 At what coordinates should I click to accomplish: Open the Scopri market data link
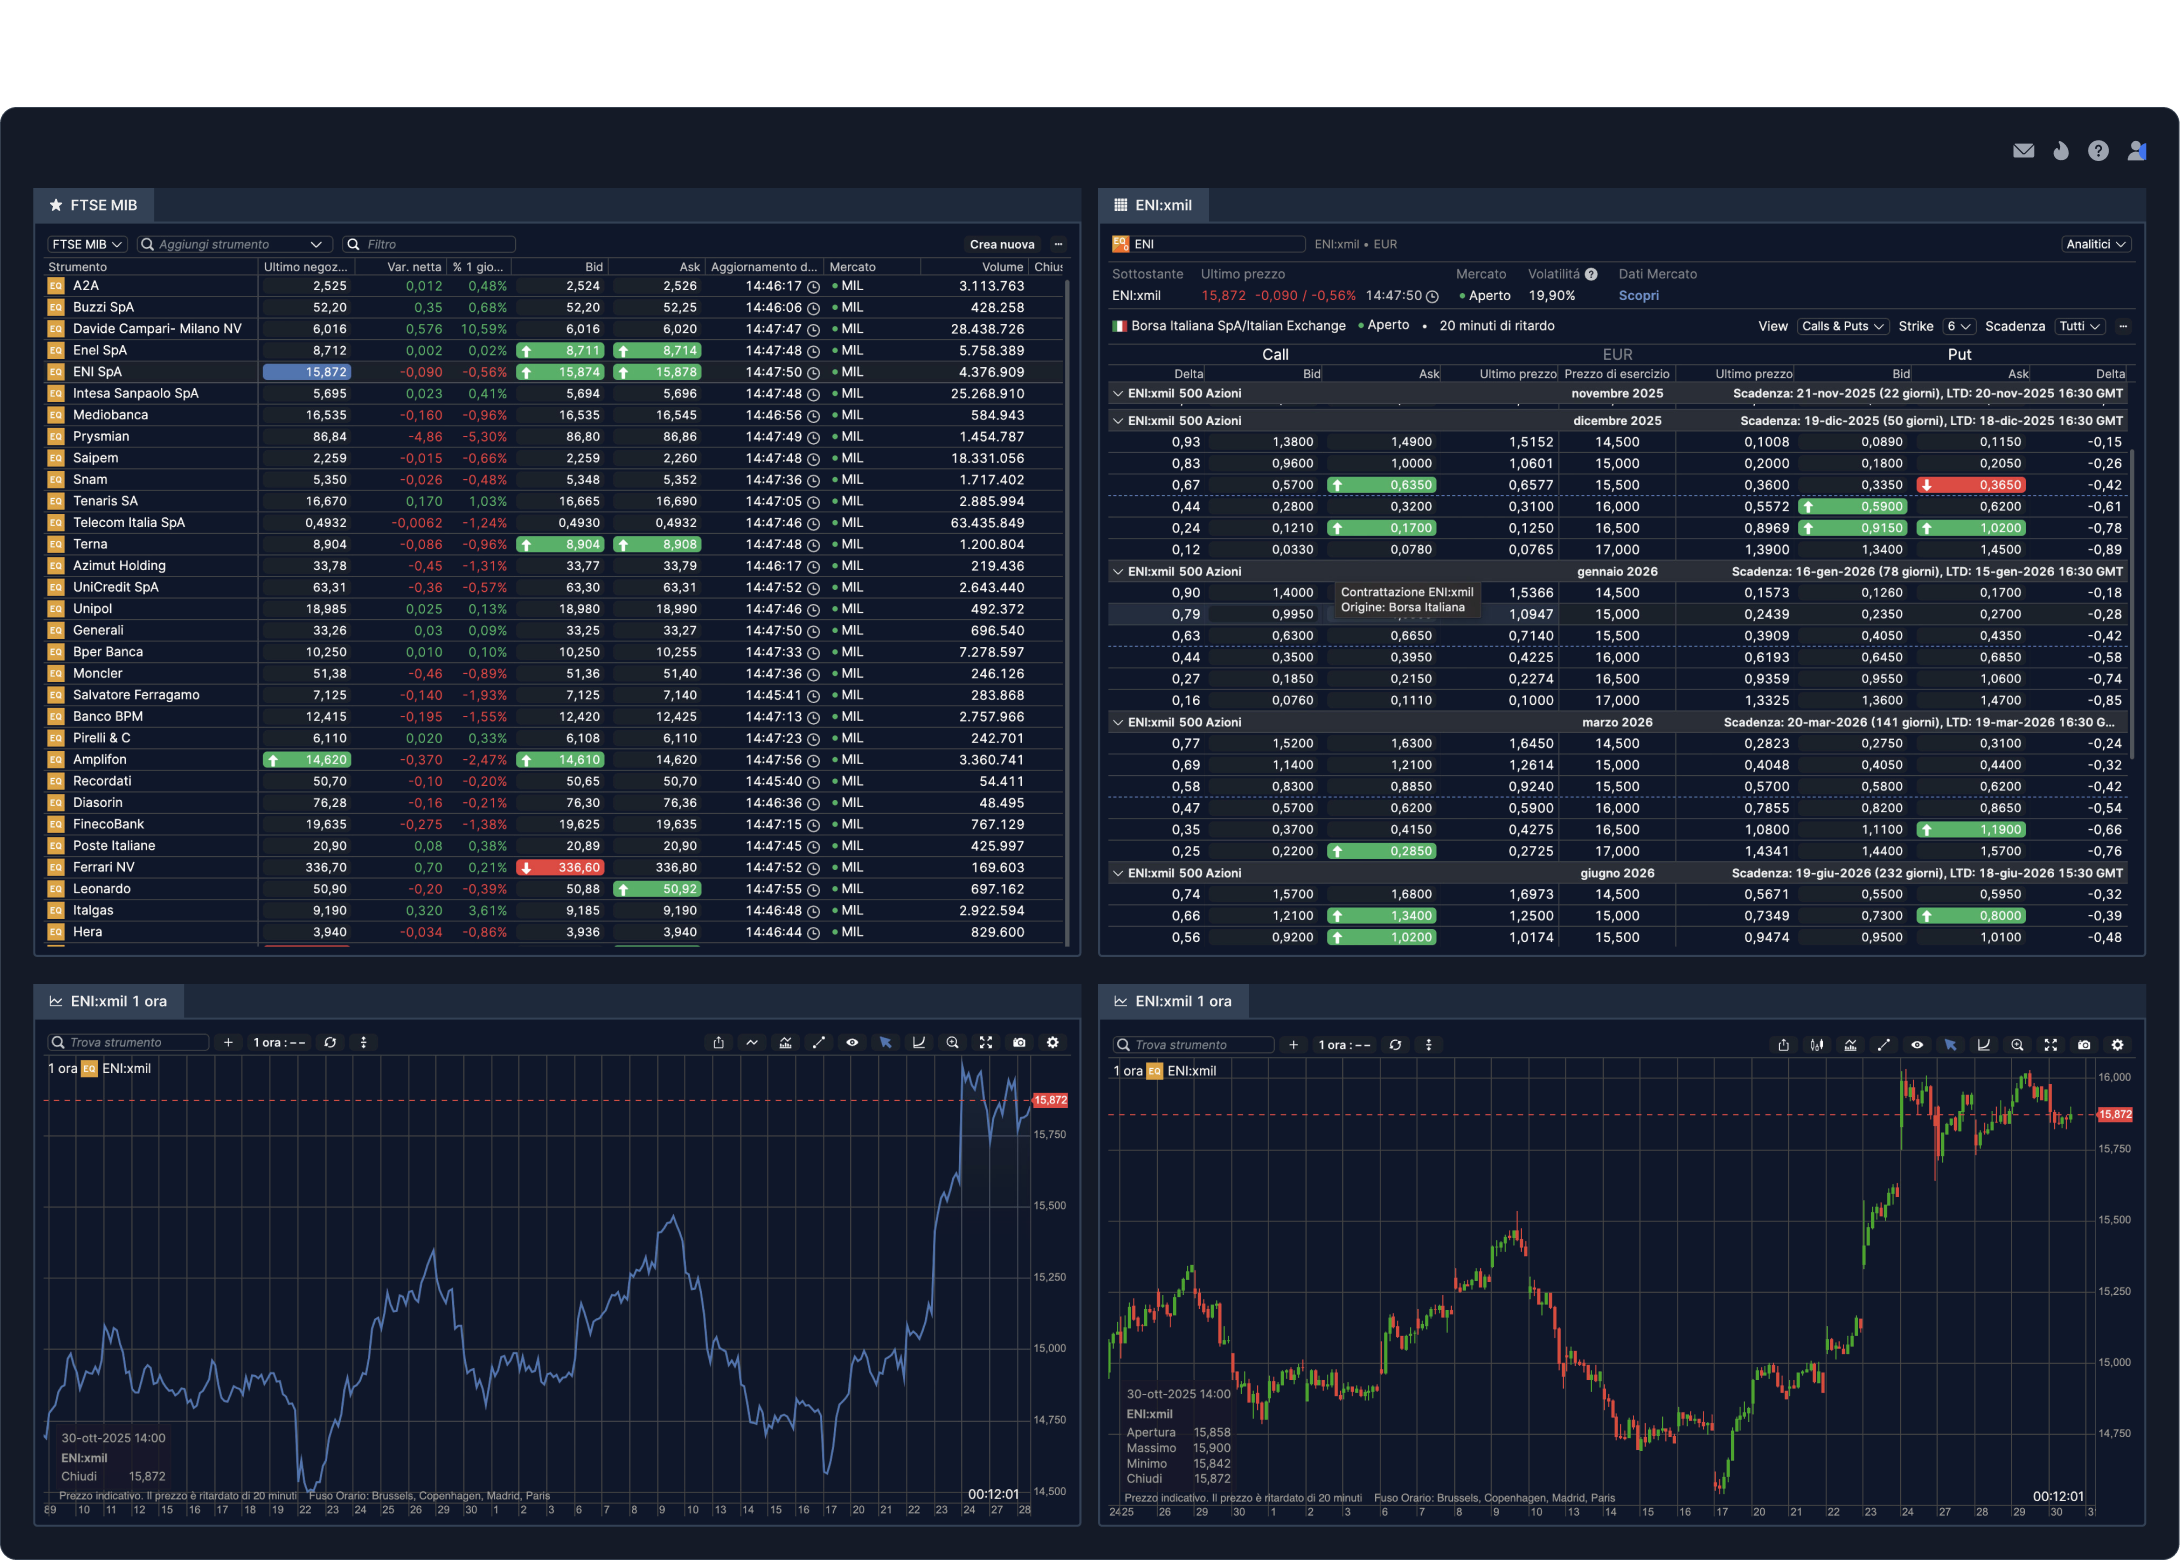(1639, 295)
